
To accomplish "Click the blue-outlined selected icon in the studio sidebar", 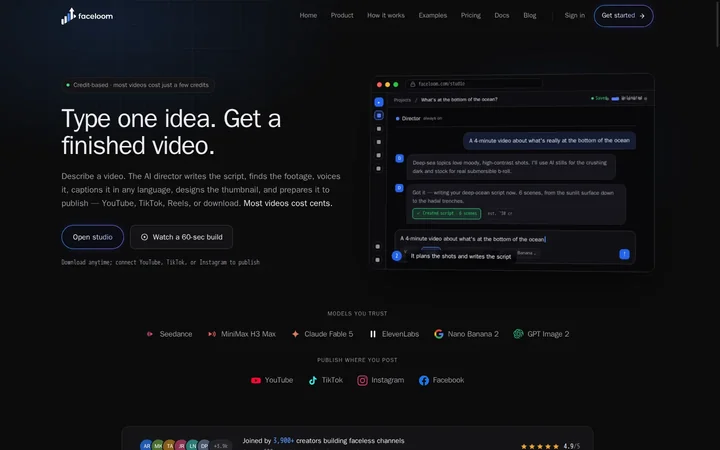I will (379, 115).
